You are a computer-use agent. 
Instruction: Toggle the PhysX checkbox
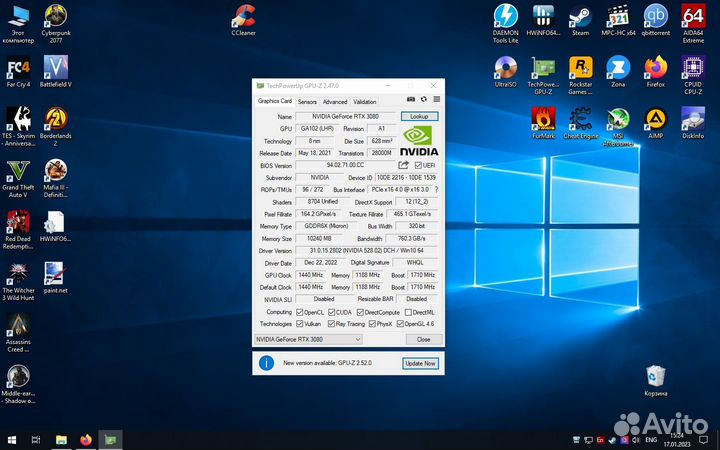pos(372,324)
